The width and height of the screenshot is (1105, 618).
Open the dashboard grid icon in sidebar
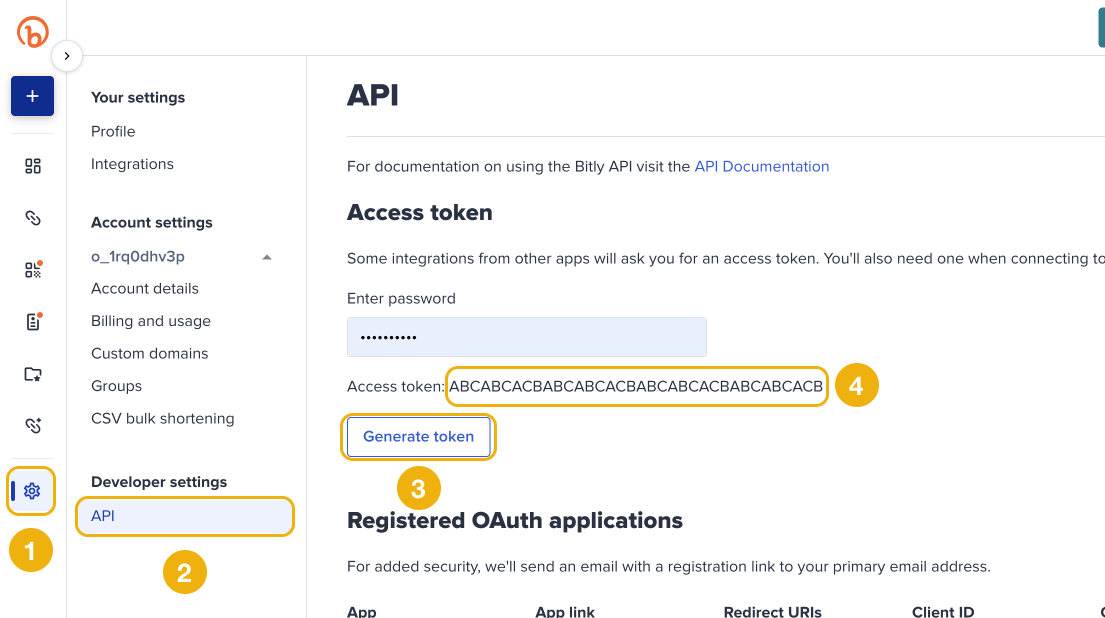click(32, 166)
